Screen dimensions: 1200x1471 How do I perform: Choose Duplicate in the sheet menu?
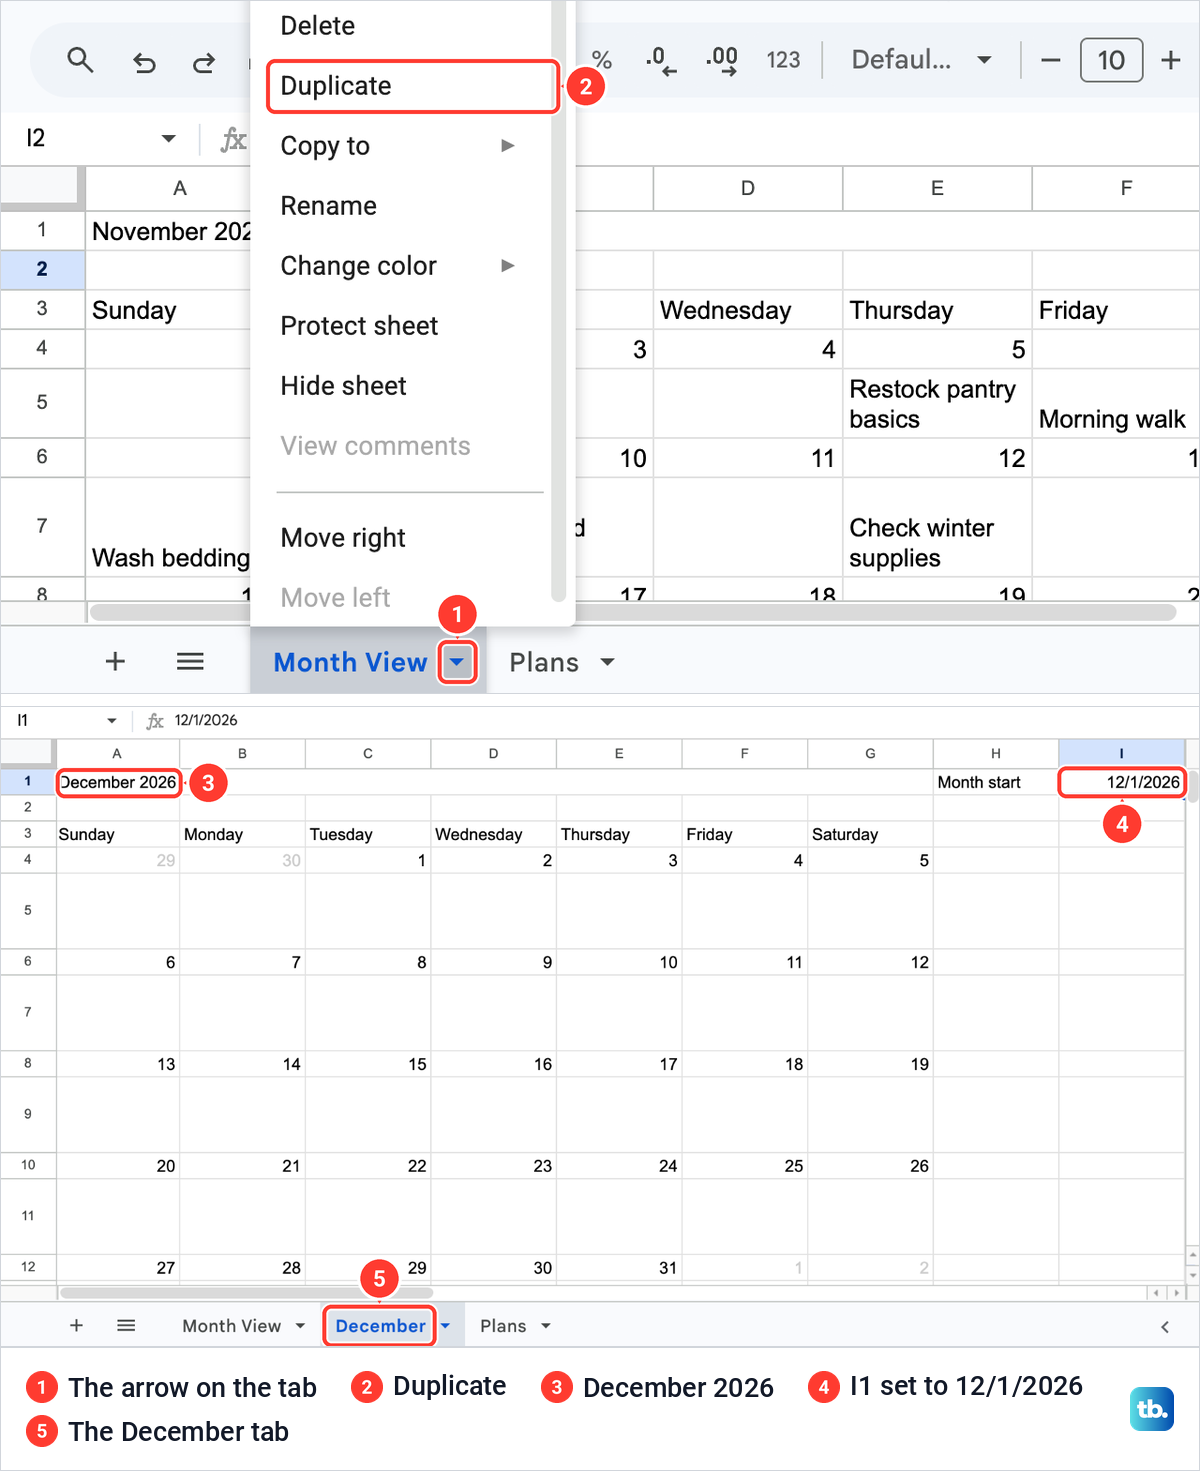(412, 86)
